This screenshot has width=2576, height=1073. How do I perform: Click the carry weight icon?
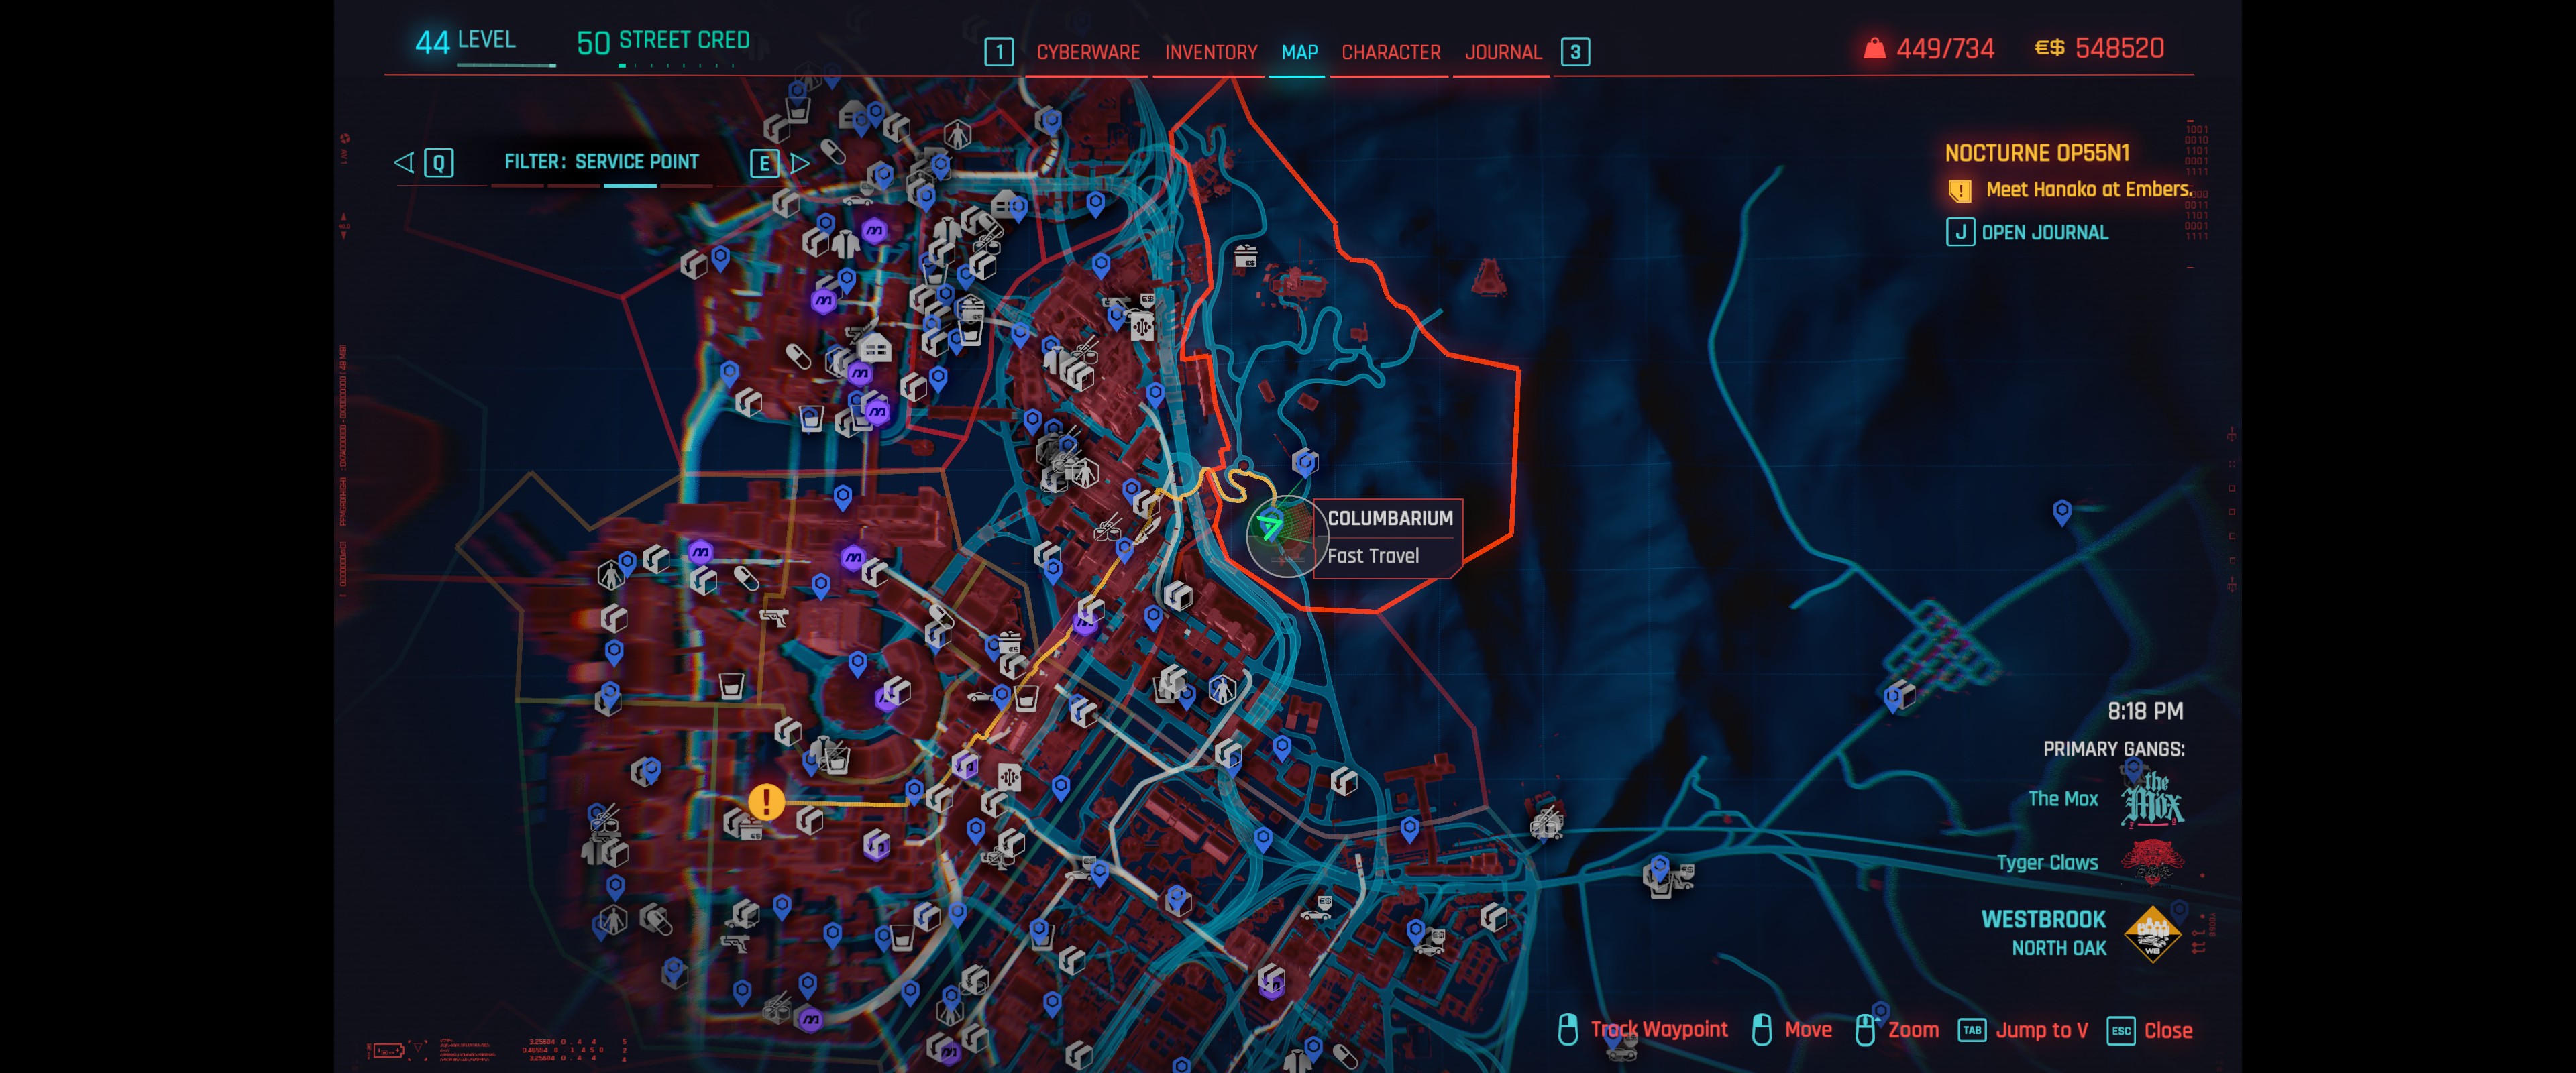(1874, 48)
